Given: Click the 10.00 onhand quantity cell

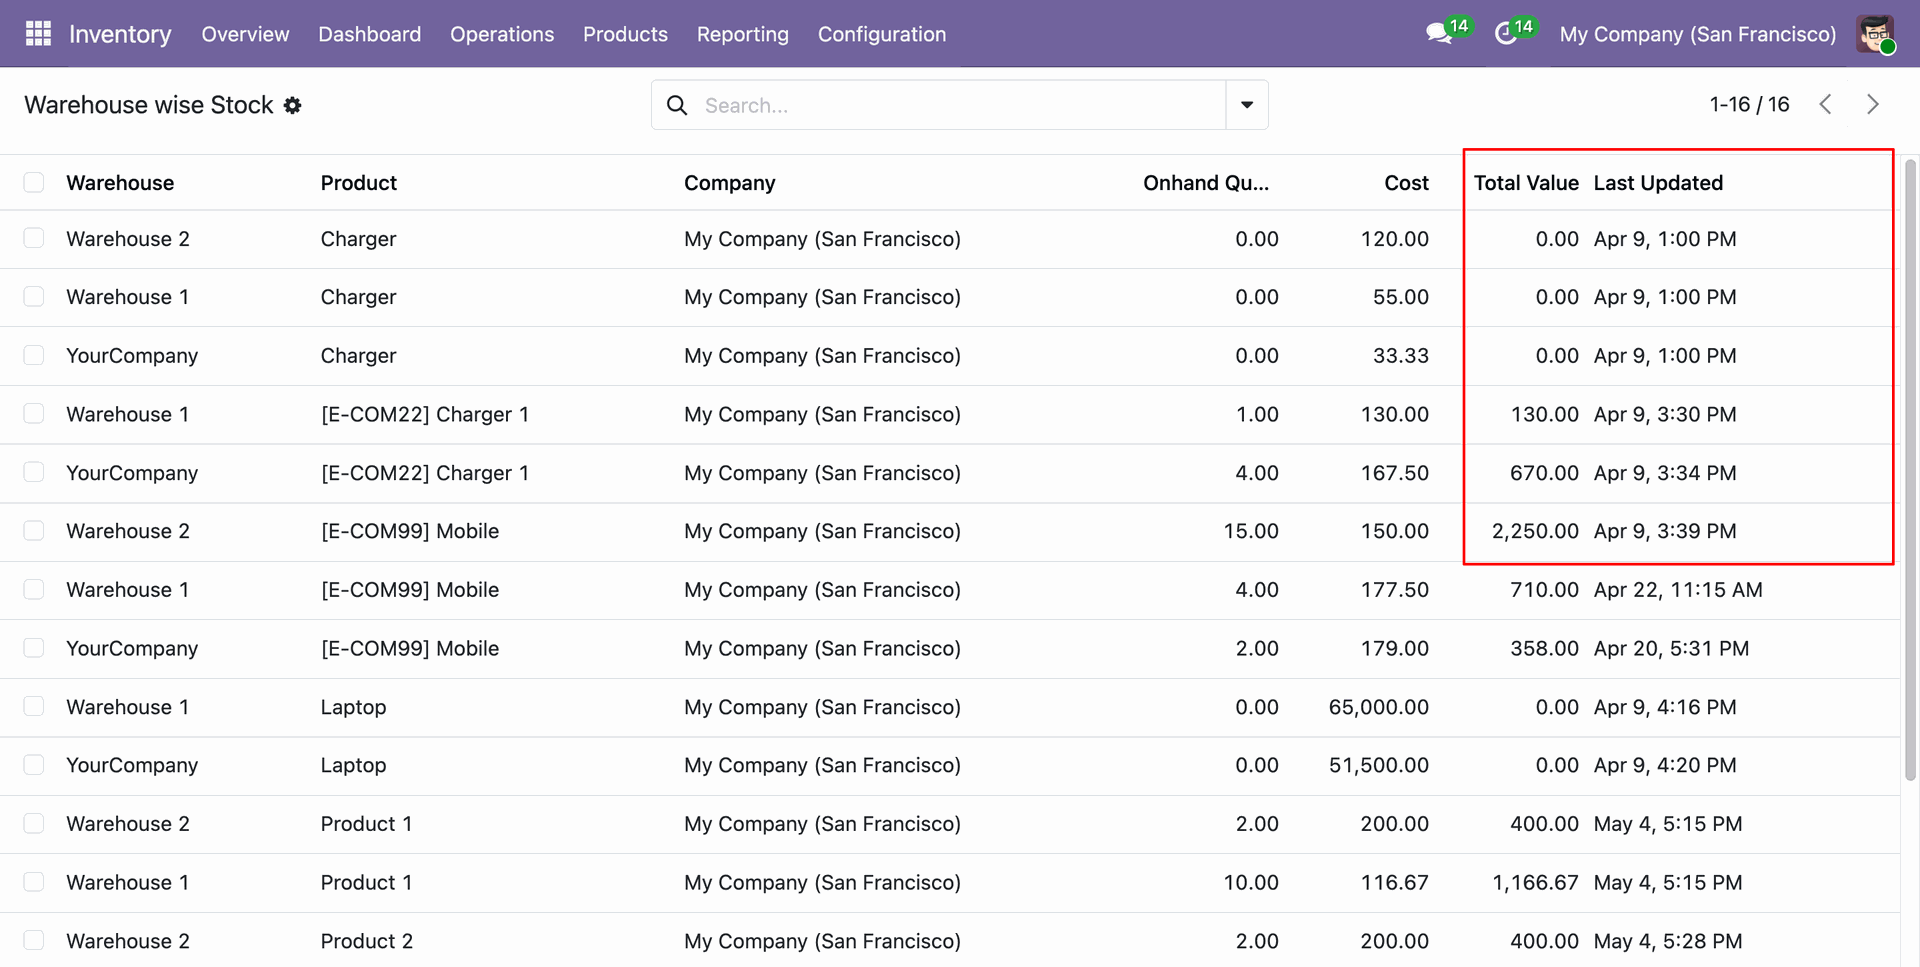Looking at the screenshot, I should 1251,883.
